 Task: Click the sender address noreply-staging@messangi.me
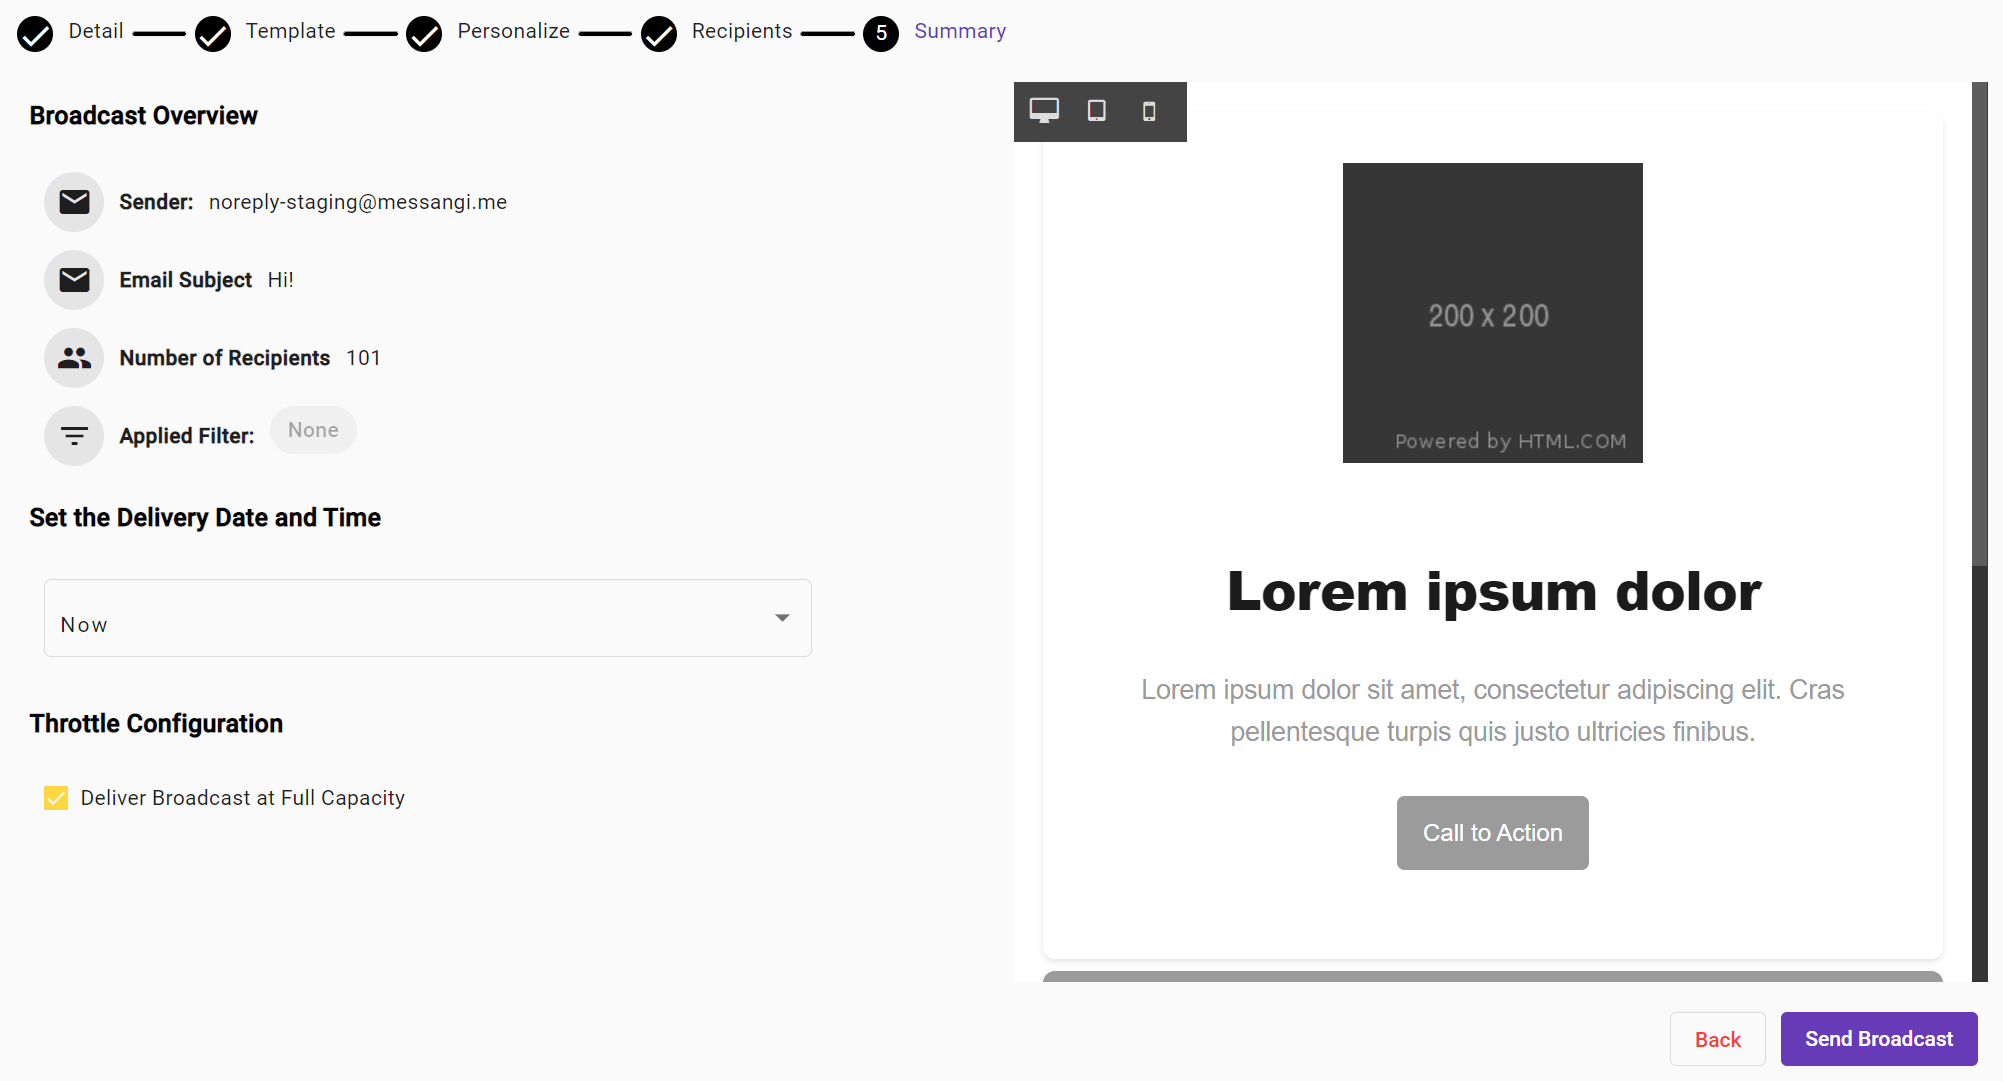click(358, 202)
